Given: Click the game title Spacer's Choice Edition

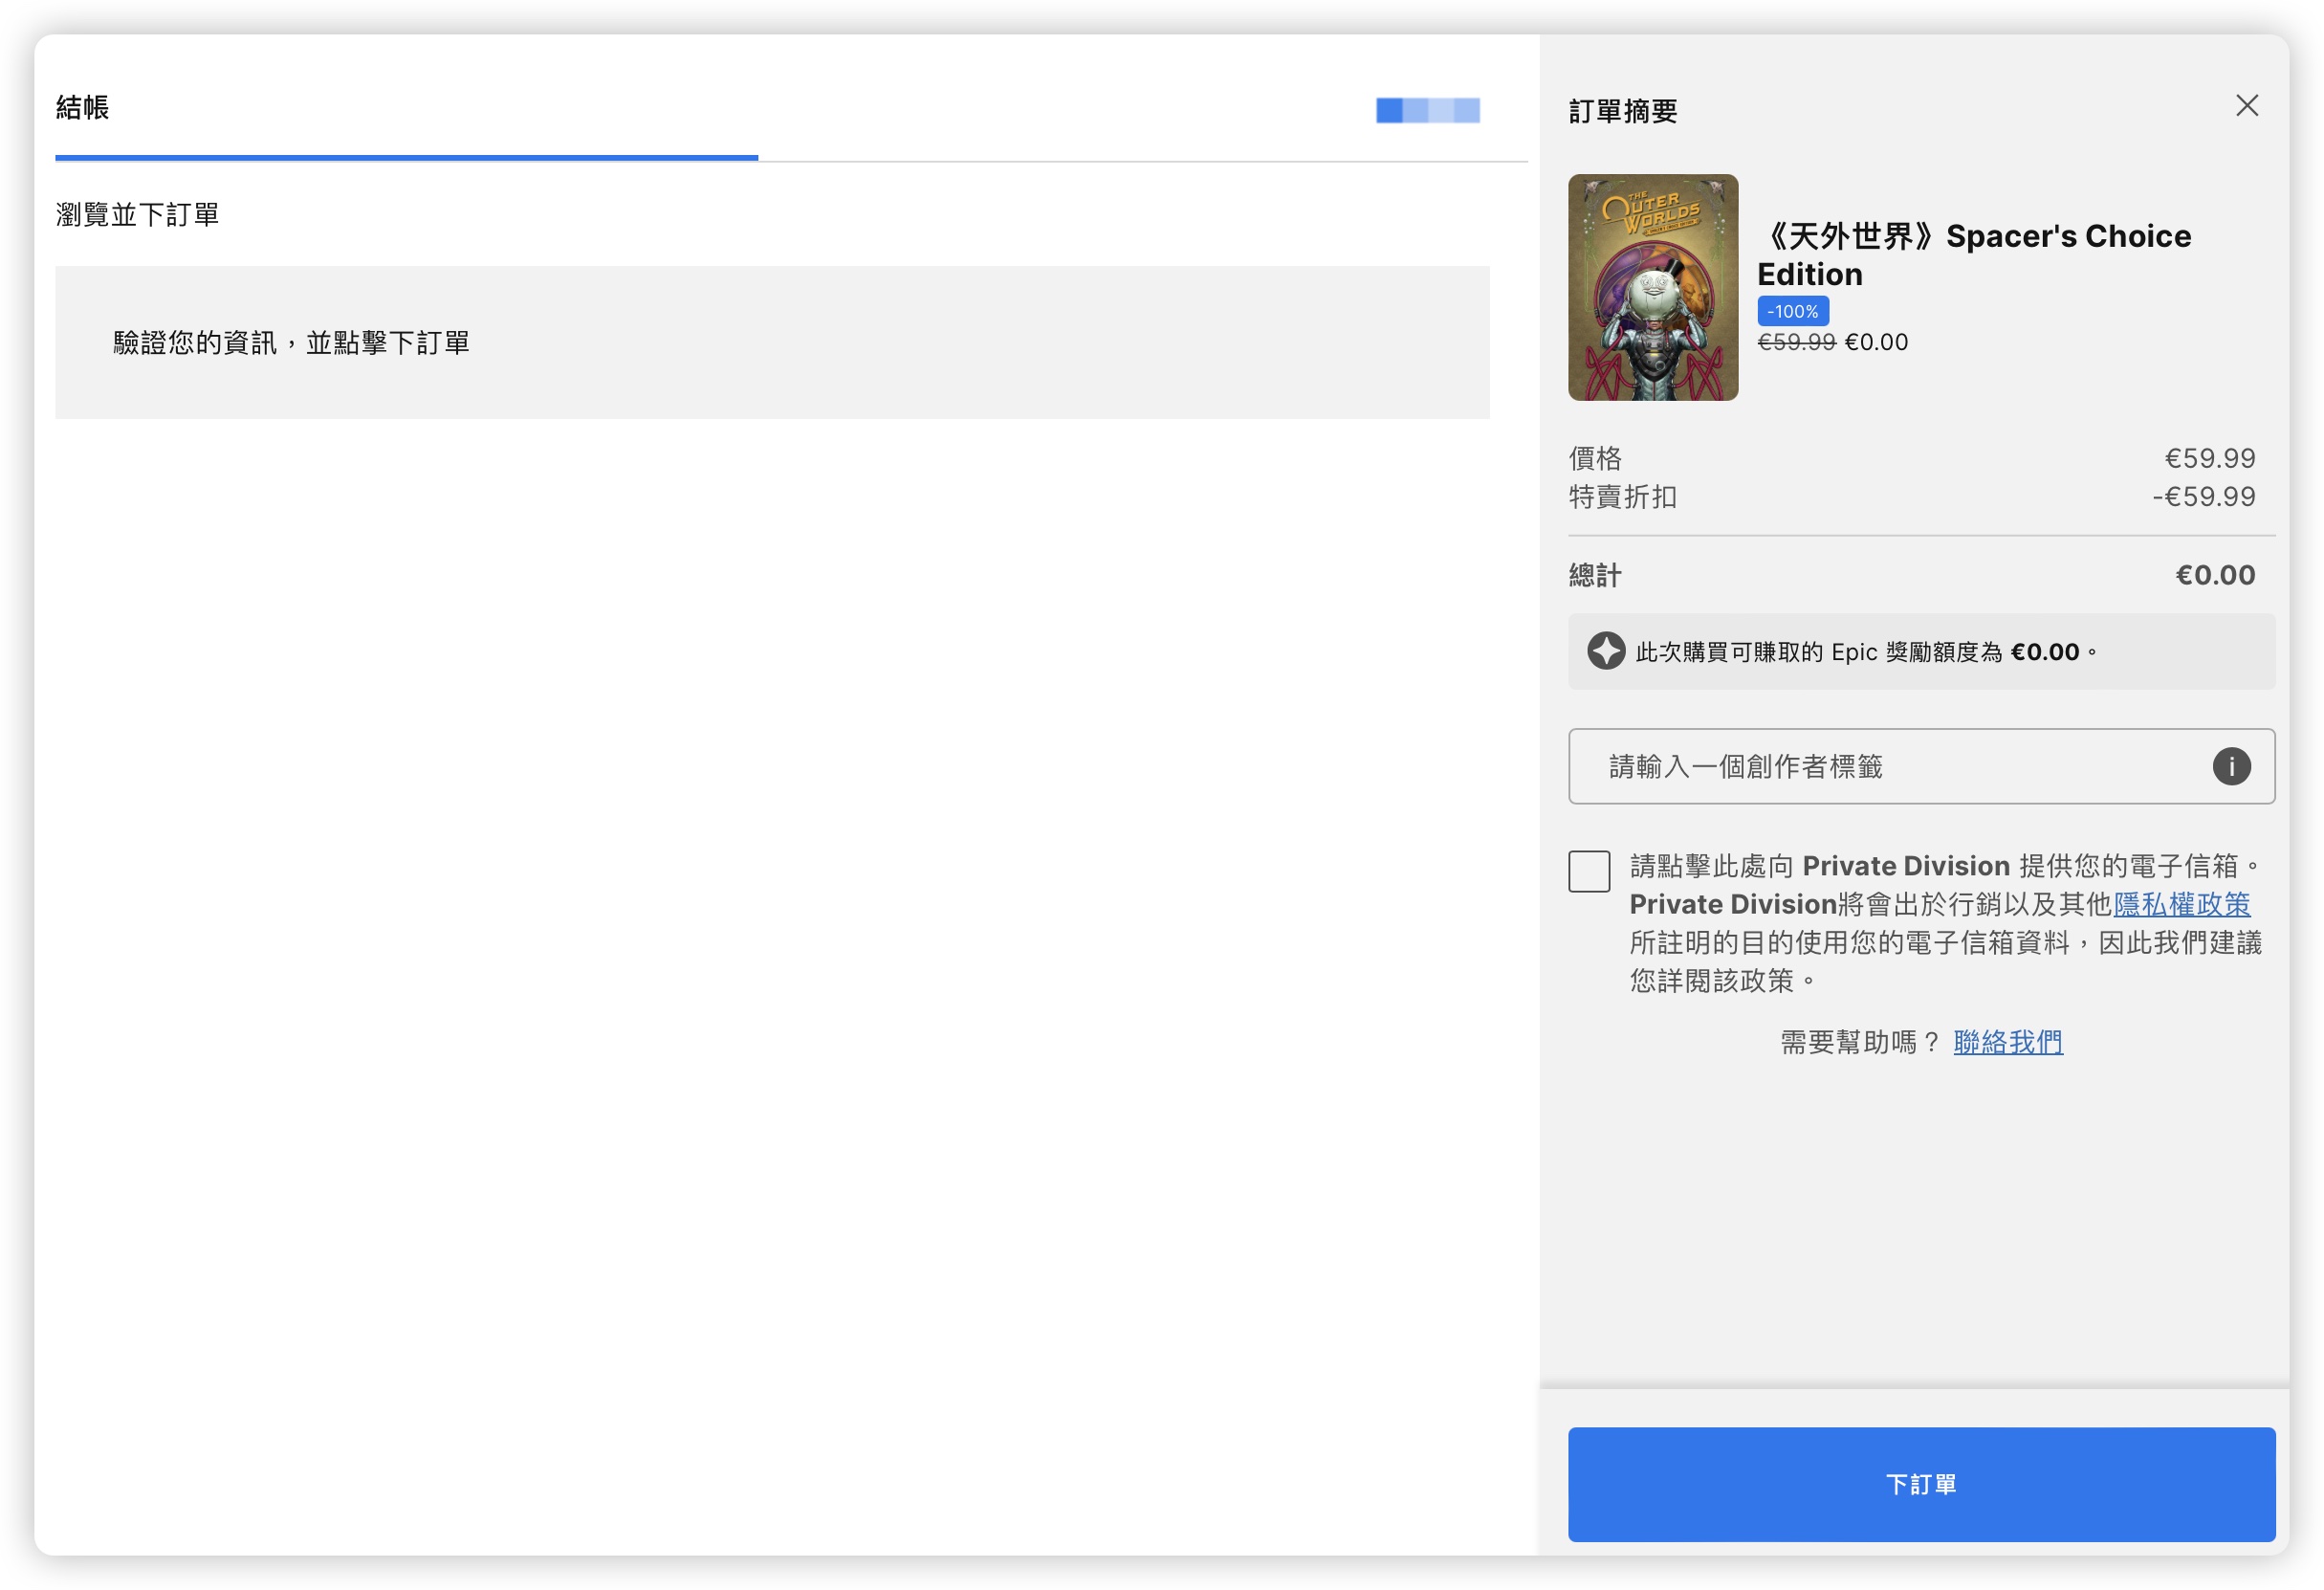Looking at the screenshot, I should (1973, 255).
